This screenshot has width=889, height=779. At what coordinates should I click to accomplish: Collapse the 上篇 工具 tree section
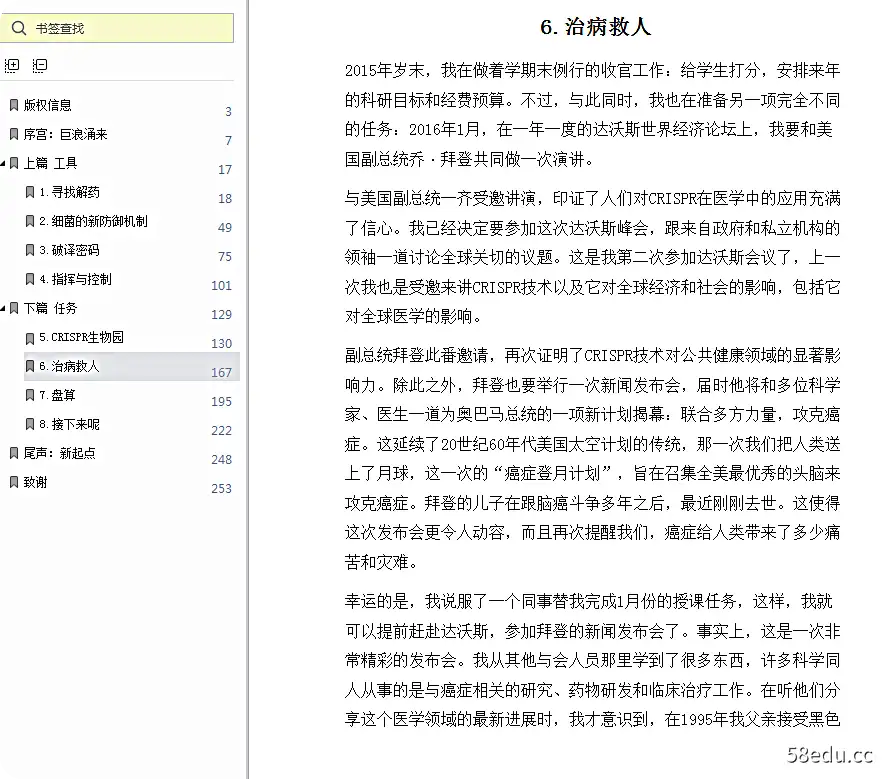coord(3,163)
